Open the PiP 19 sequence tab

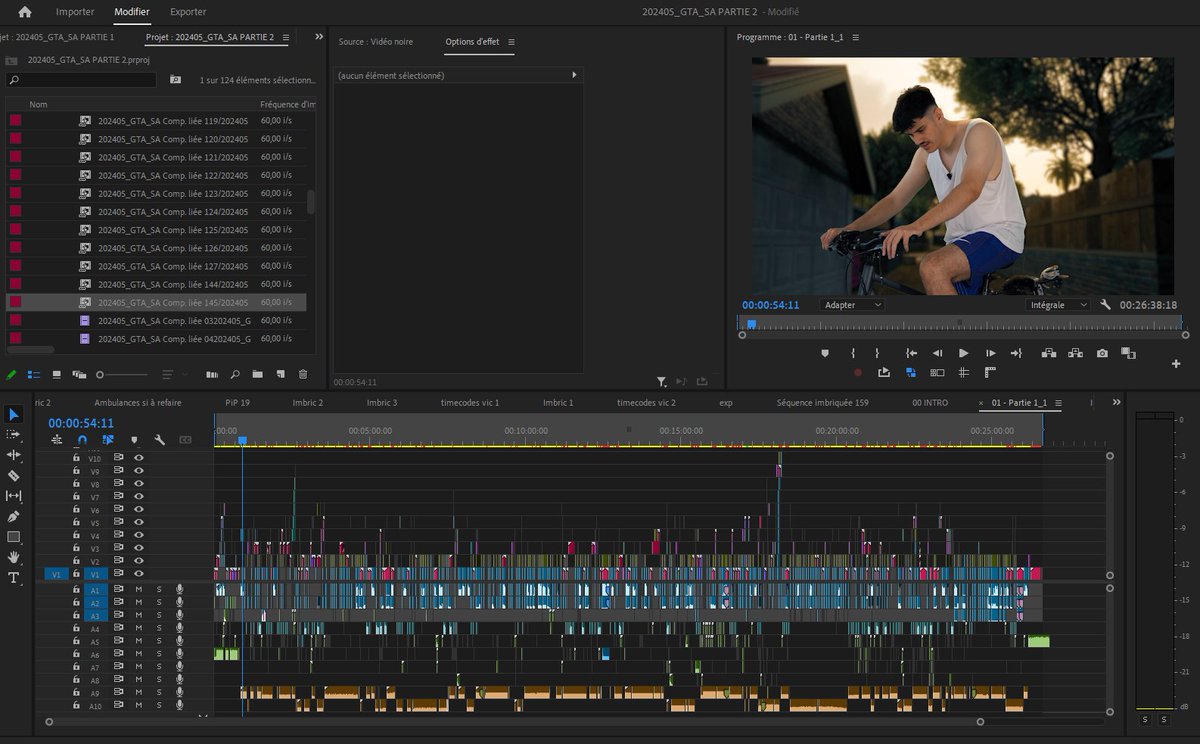coord(237,403)
